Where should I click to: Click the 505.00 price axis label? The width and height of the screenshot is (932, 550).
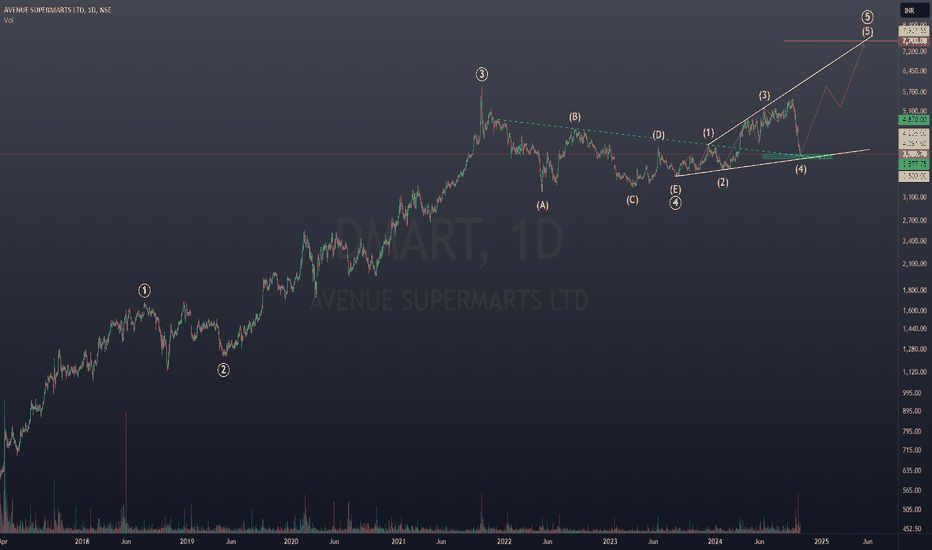(912, 510)
